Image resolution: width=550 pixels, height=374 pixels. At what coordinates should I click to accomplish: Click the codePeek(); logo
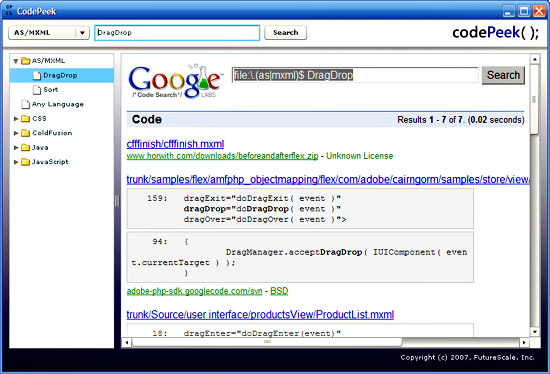[495, 33]
